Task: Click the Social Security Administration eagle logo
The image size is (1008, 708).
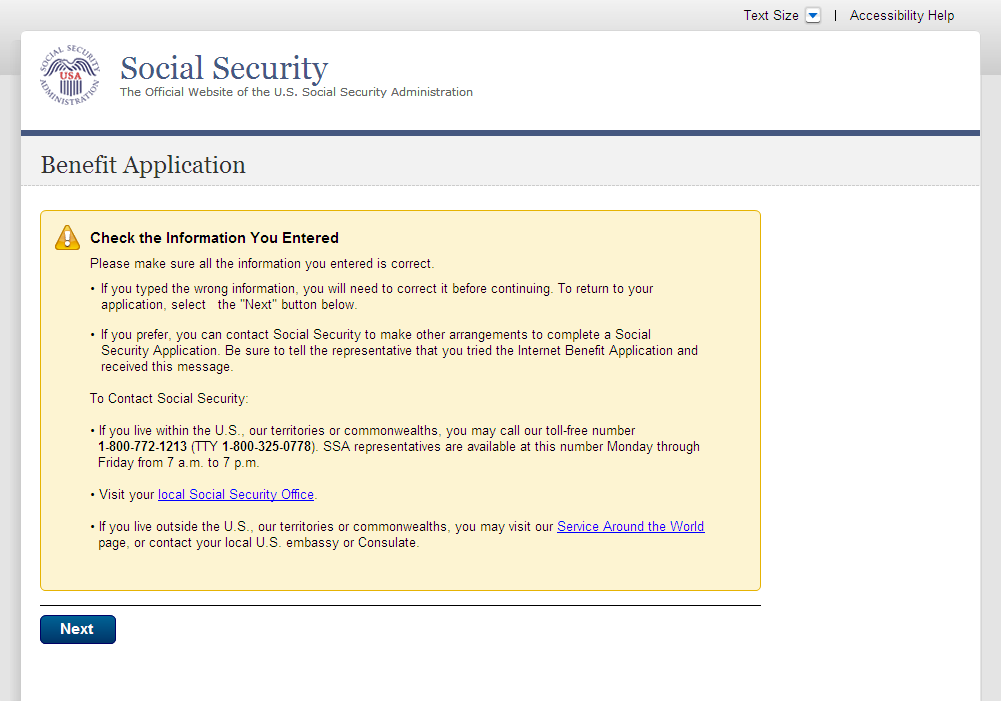Action: [70, 76]
